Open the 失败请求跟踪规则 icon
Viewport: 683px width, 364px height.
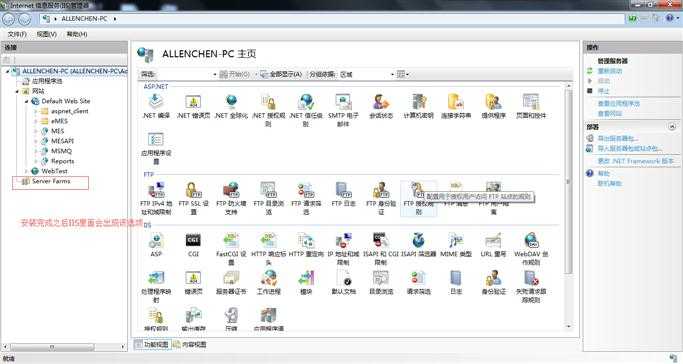click(531, 278)
